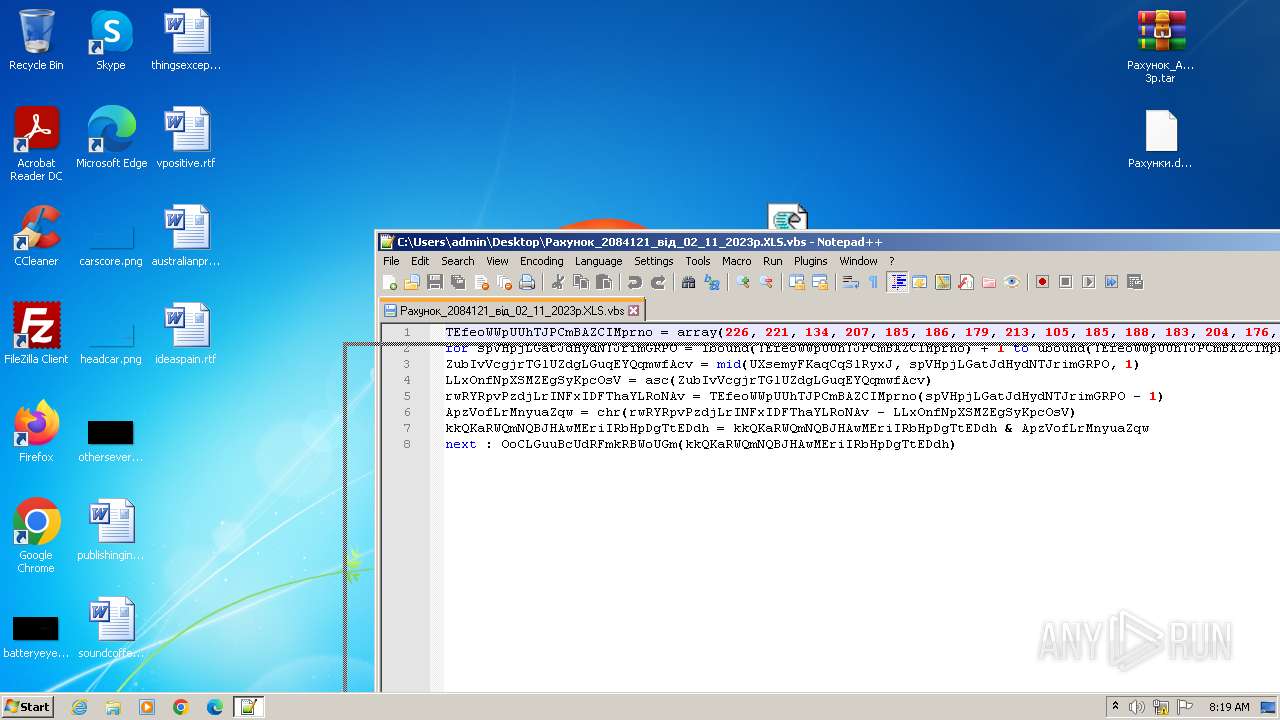Toggle indent guide display
Image resolution: width=1280 pixels, height=720 pixels.
(897, 282)
